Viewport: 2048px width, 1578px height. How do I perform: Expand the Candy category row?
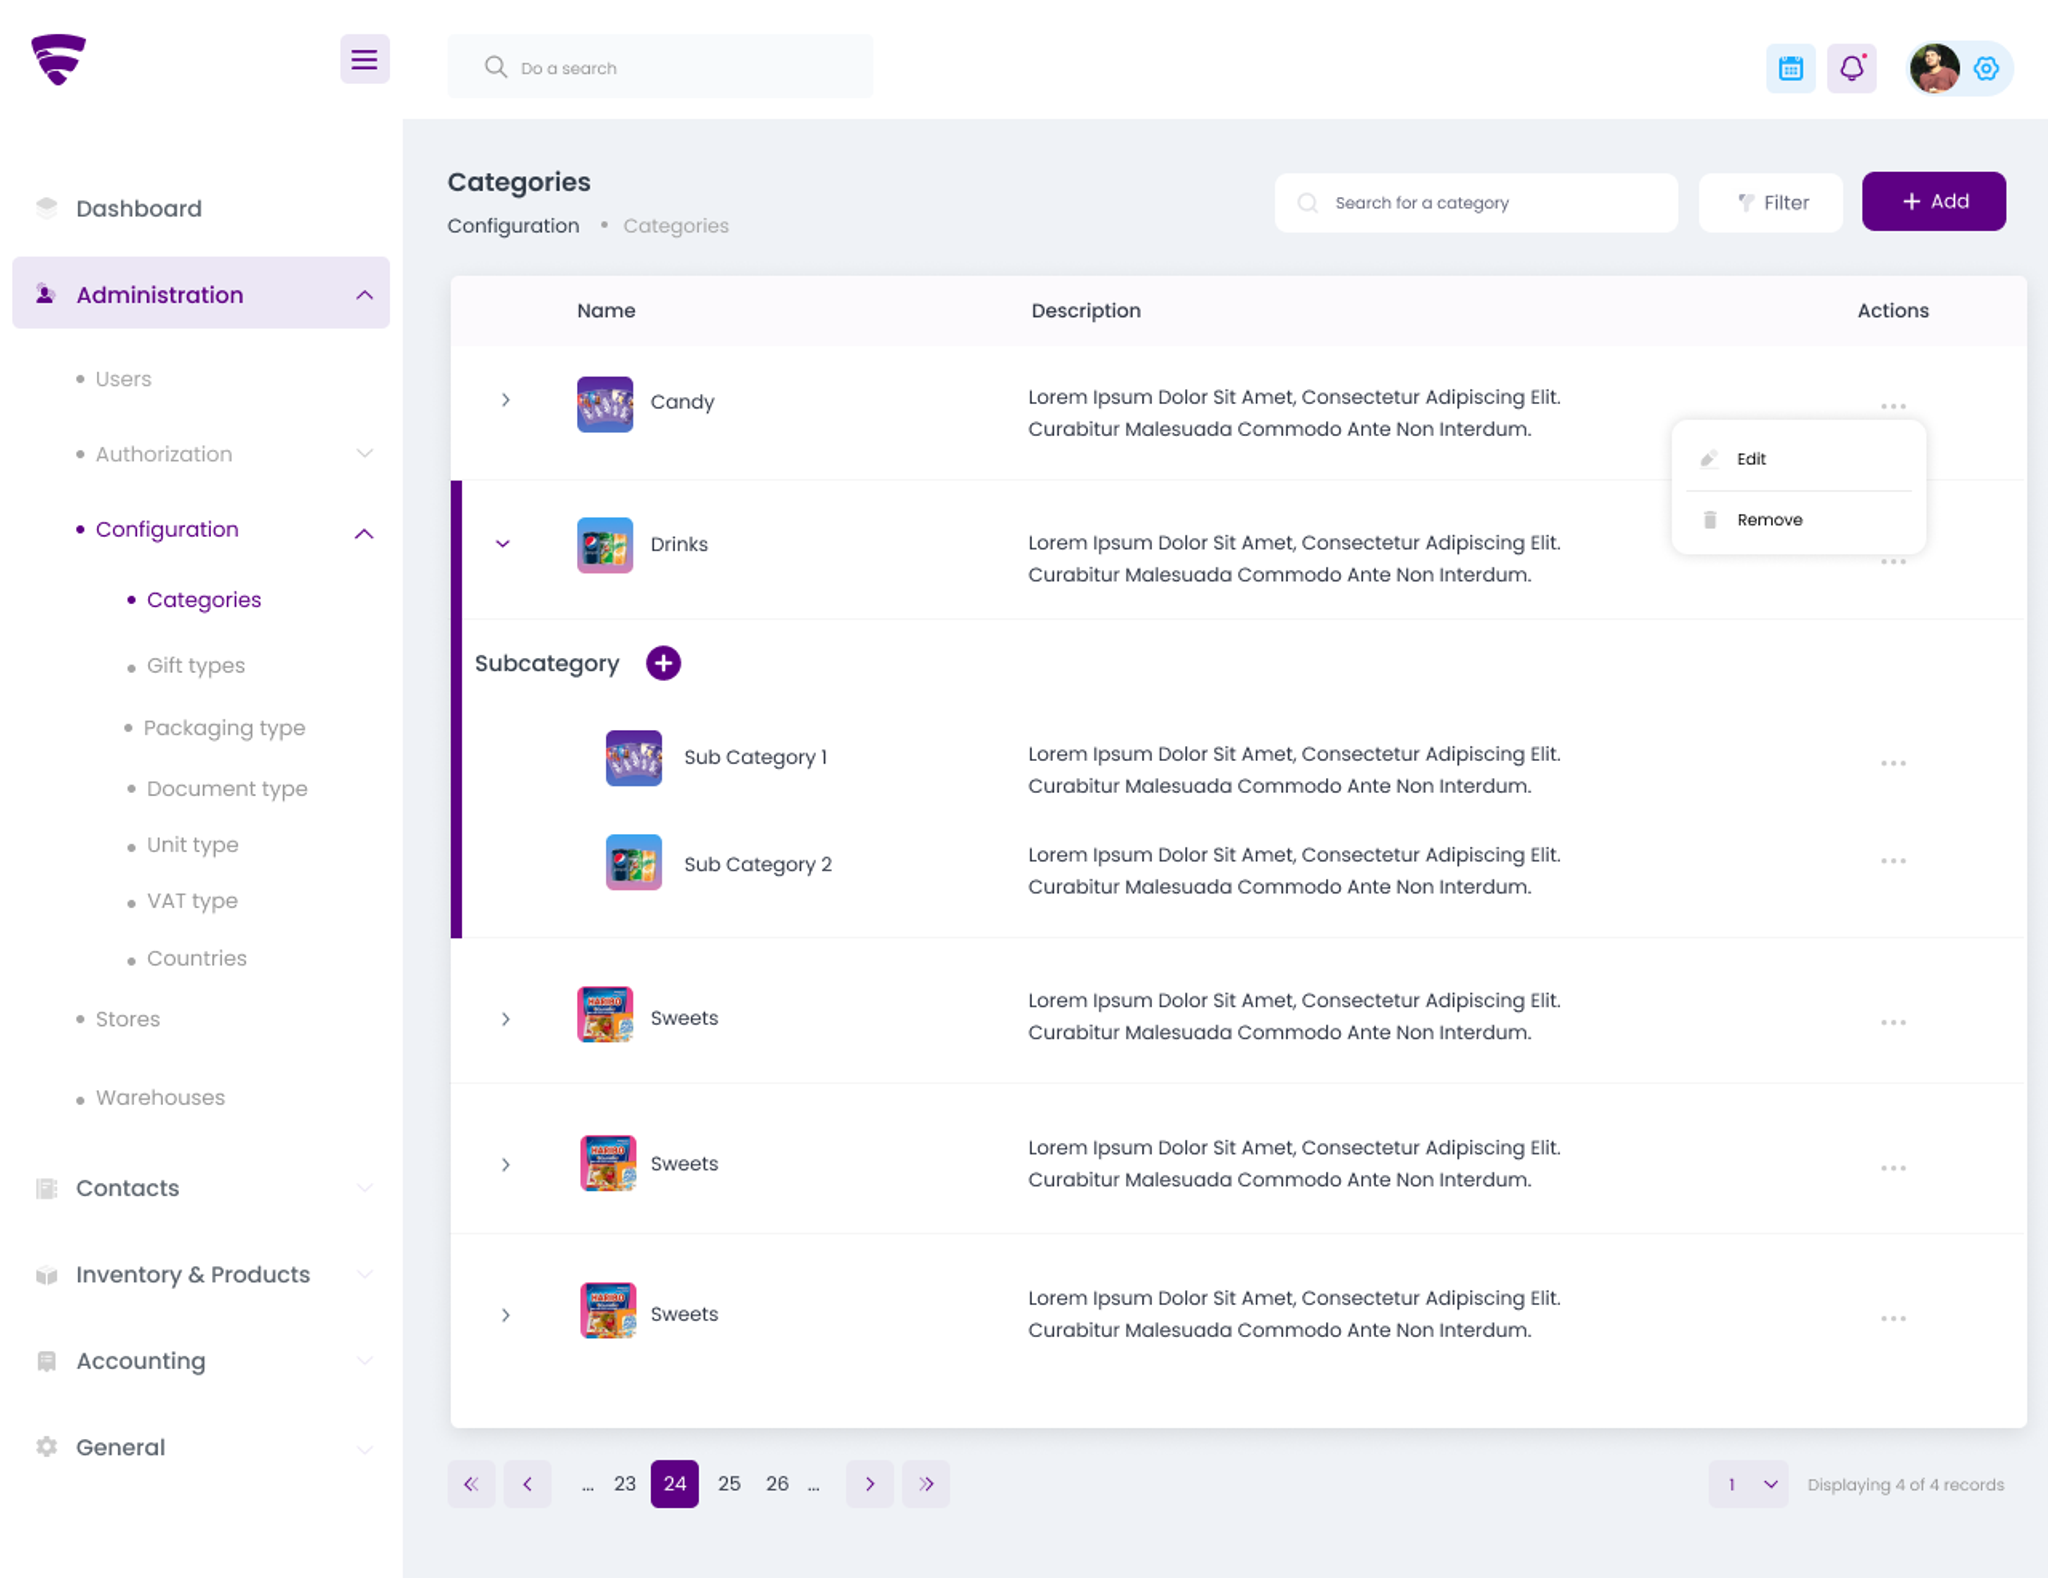click(506, 400)
